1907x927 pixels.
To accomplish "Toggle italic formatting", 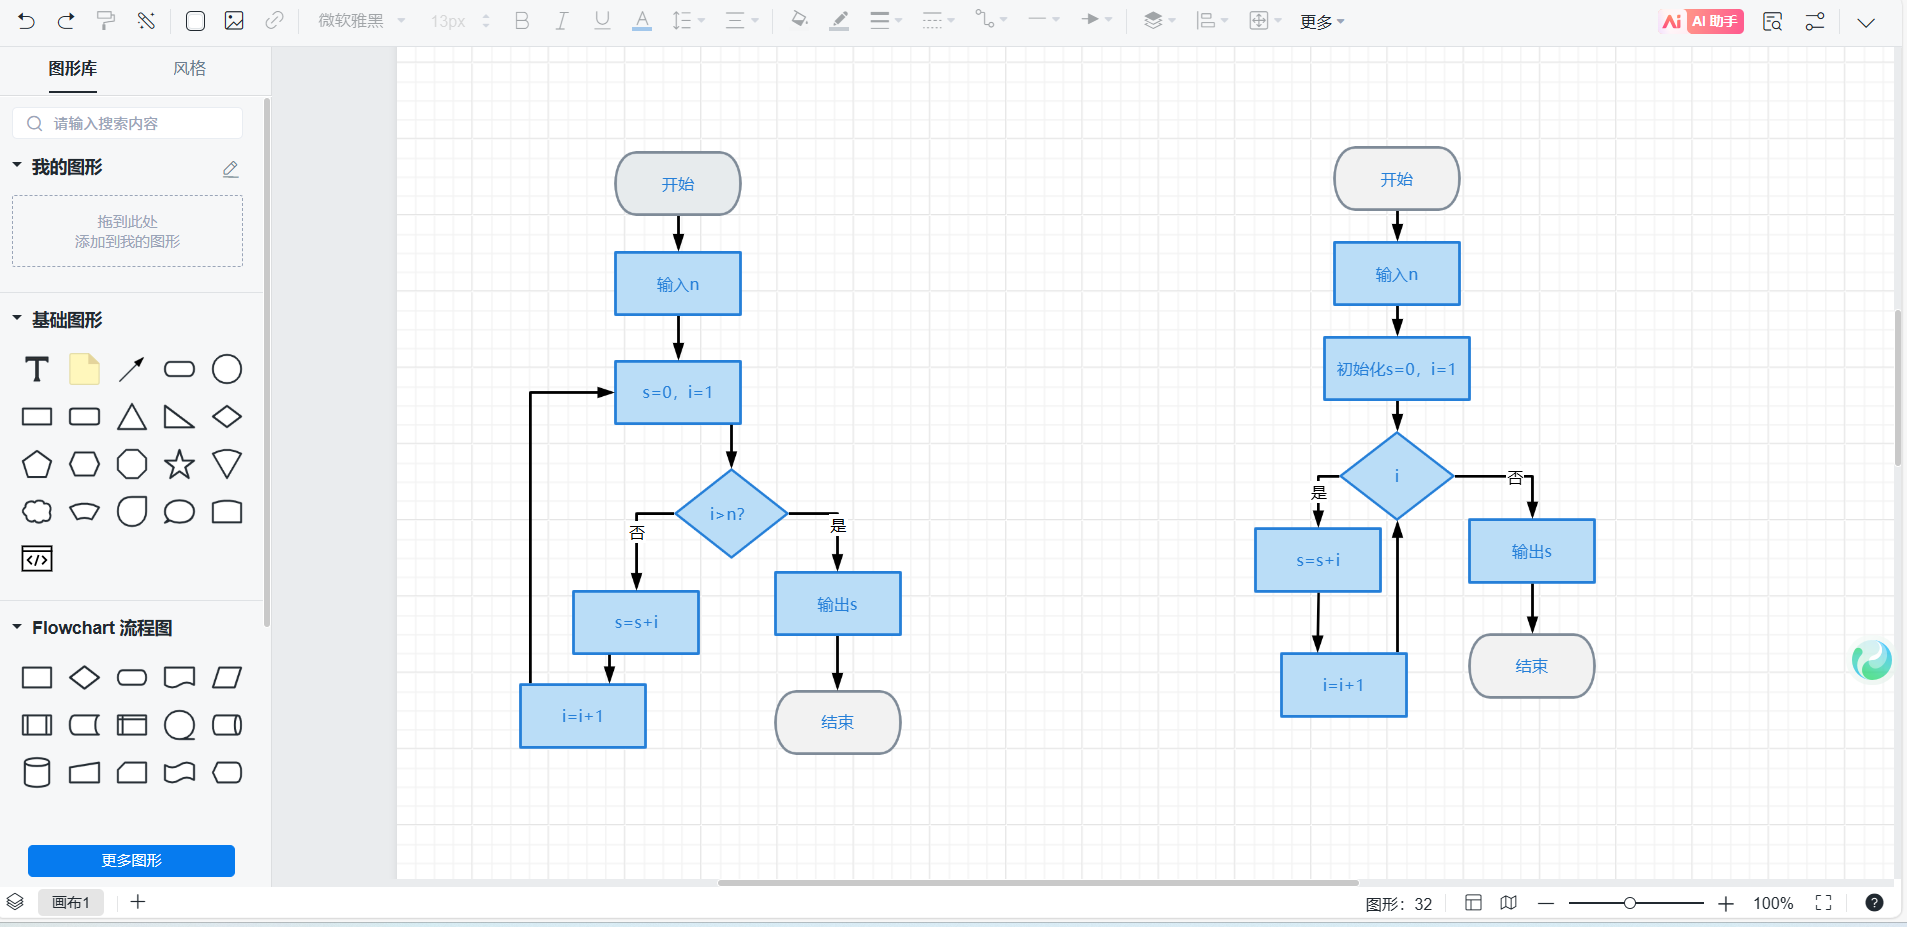I will tap(562, 21).
